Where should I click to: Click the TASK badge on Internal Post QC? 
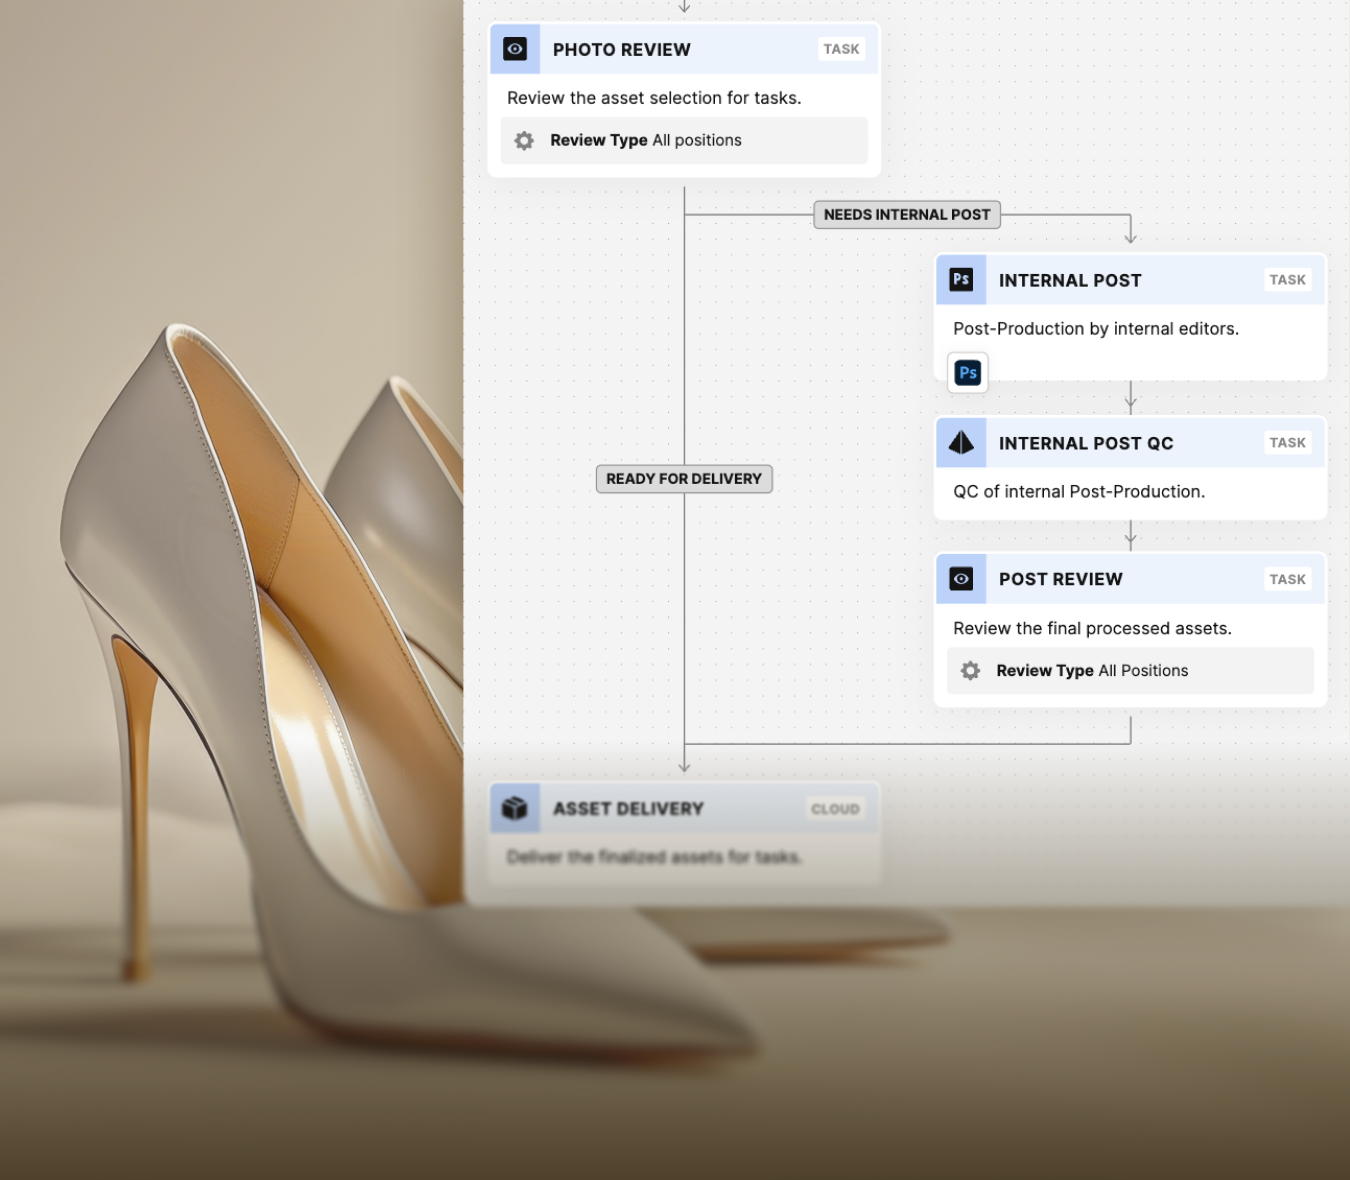(x=1287, y=443)
